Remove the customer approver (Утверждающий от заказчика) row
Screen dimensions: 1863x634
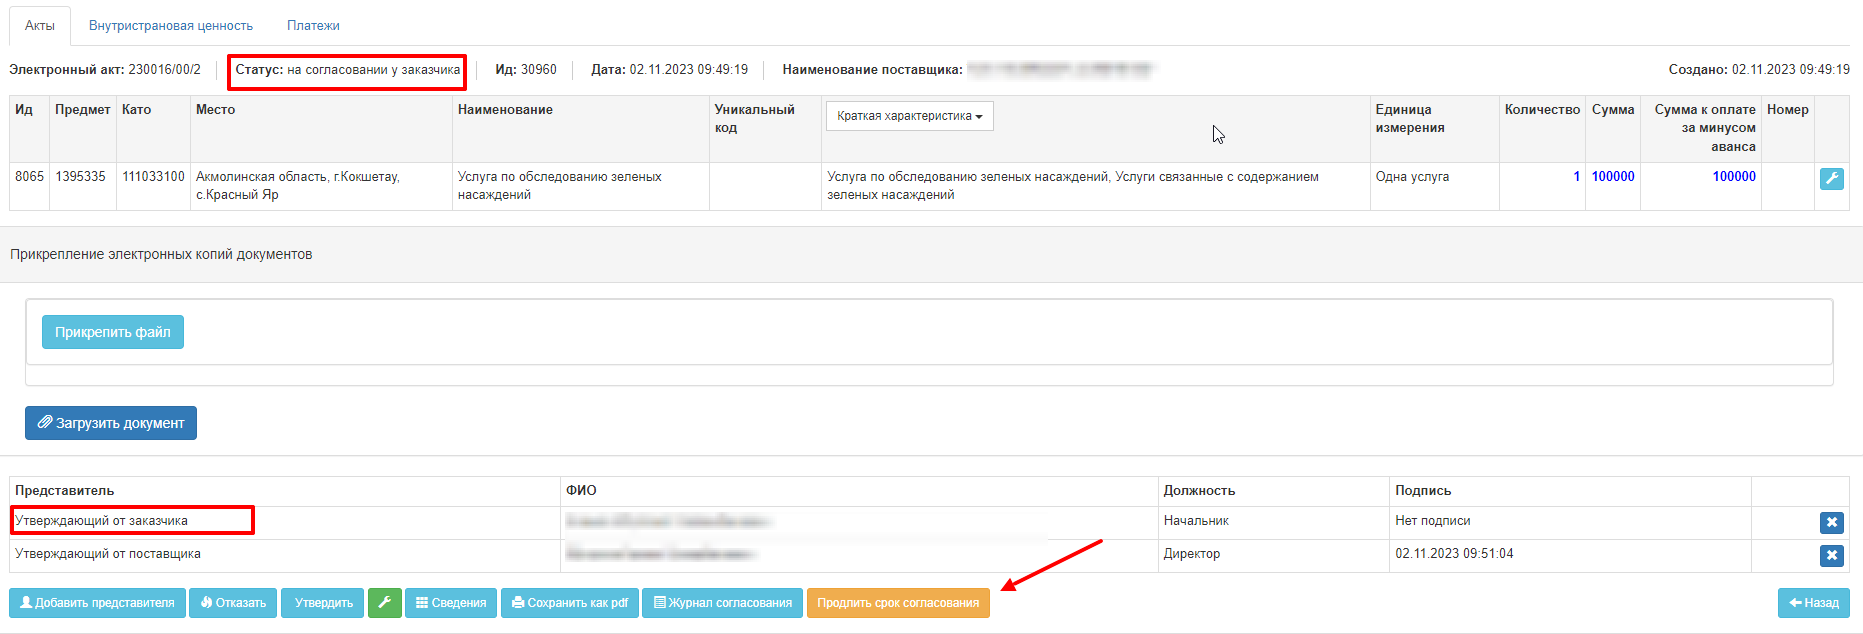point(1831,522)
